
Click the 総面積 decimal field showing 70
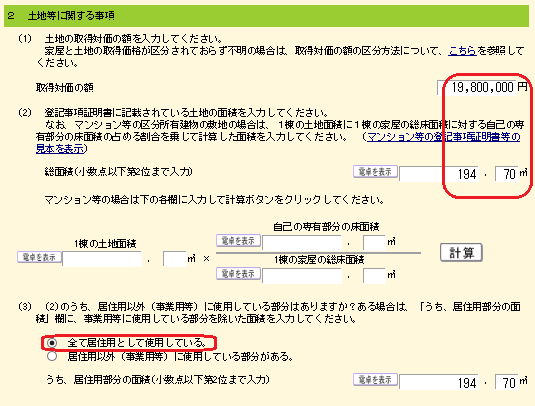506,174
